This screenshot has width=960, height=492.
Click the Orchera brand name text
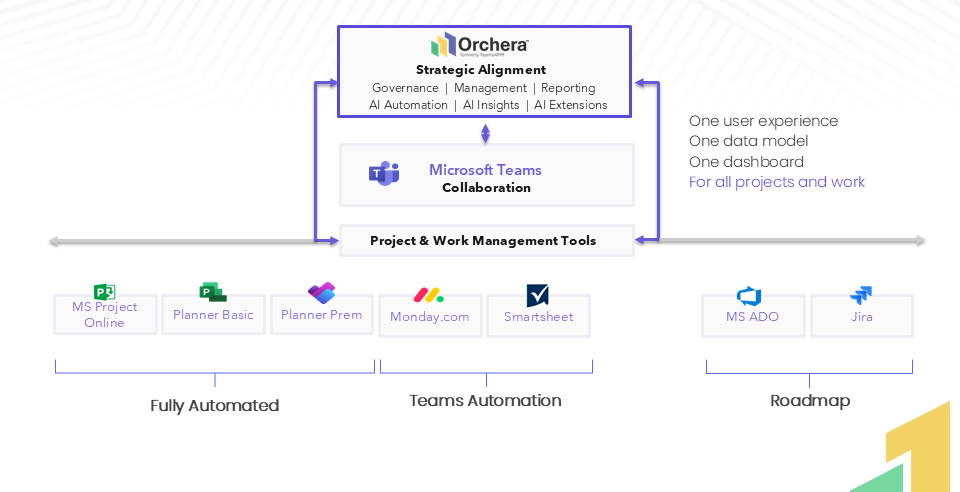(x=493, y=44)
